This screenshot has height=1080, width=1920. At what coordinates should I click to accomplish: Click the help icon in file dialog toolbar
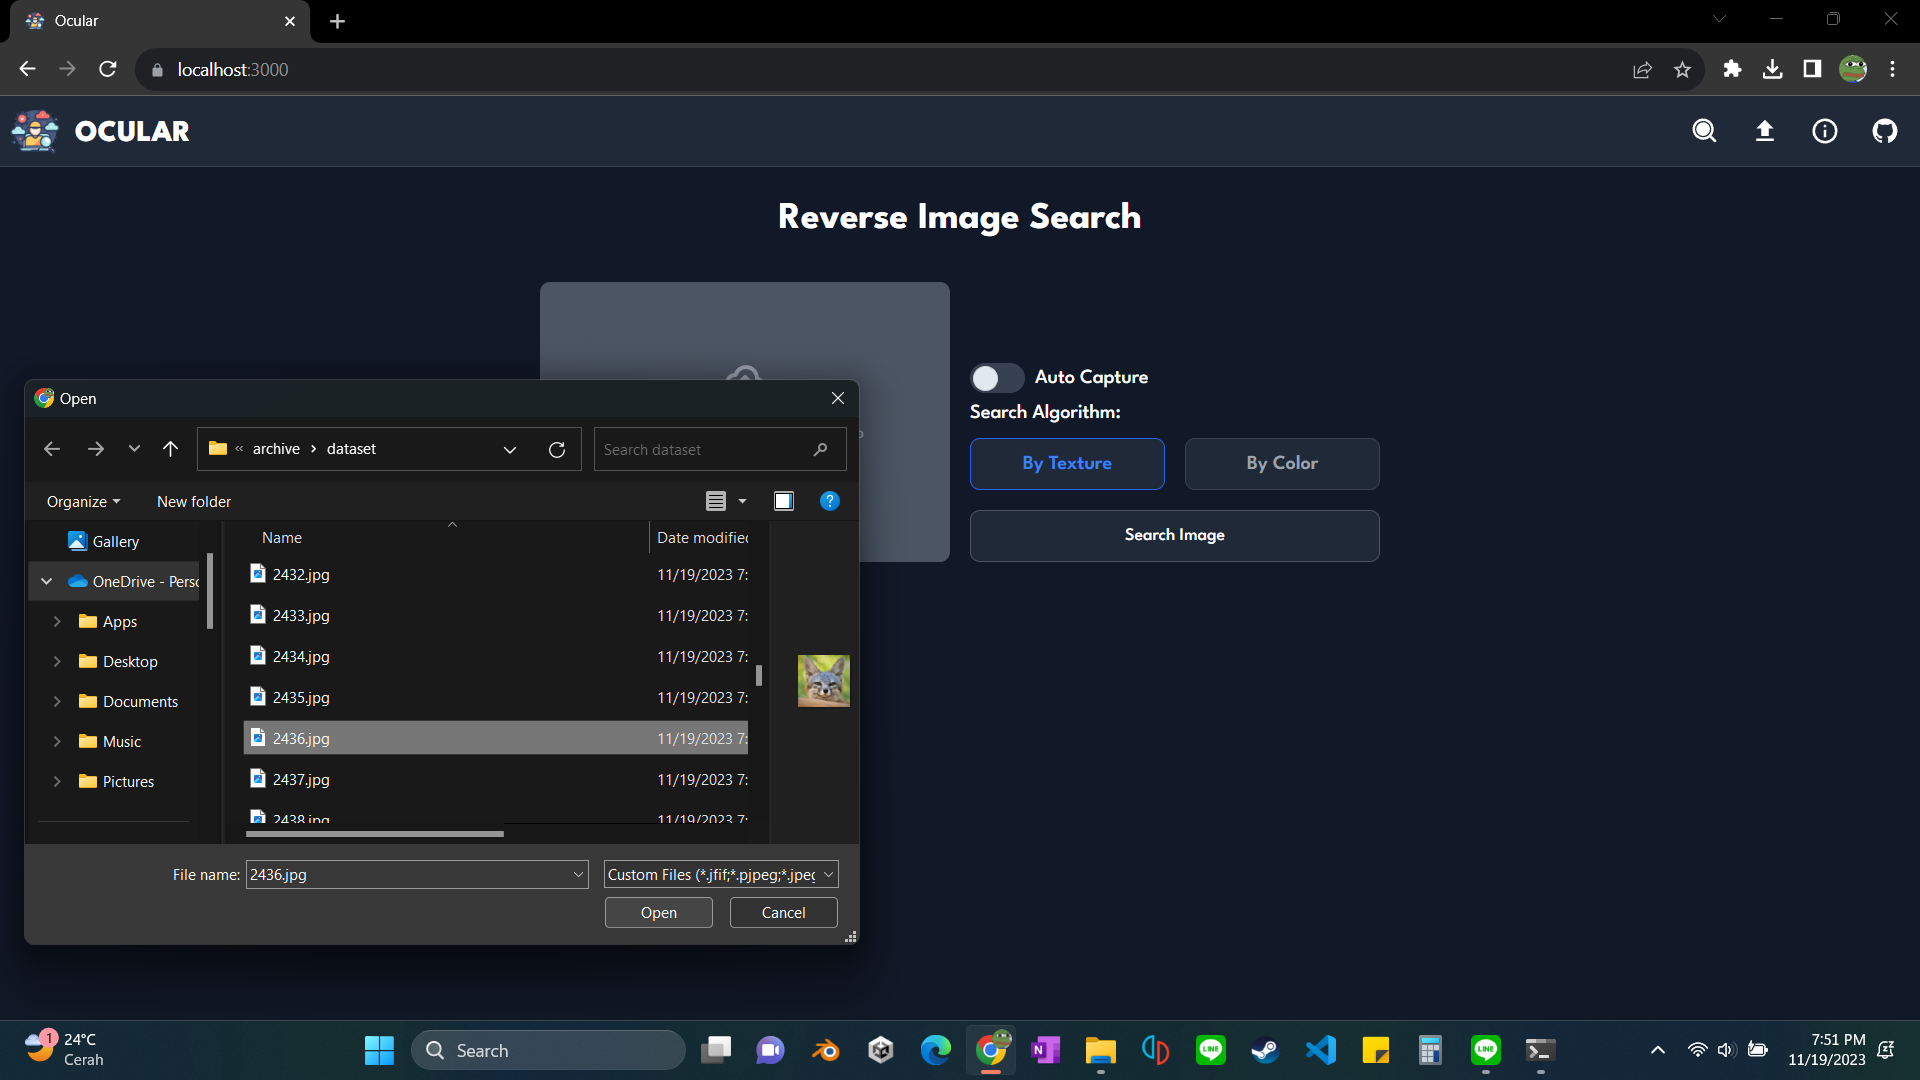tap(831, 501)
